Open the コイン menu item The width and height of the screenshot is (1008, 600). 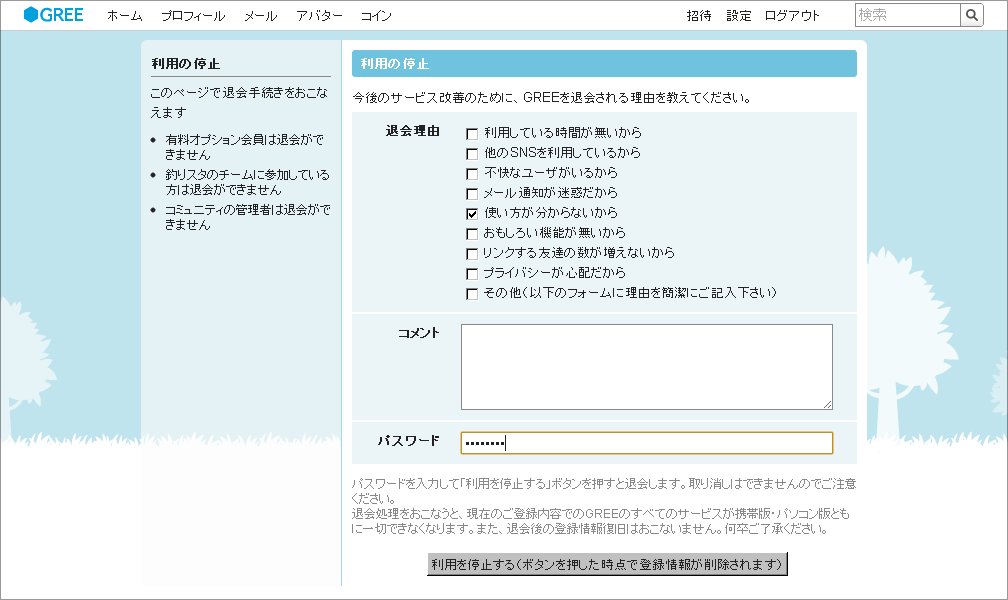[x=376, y=15]
